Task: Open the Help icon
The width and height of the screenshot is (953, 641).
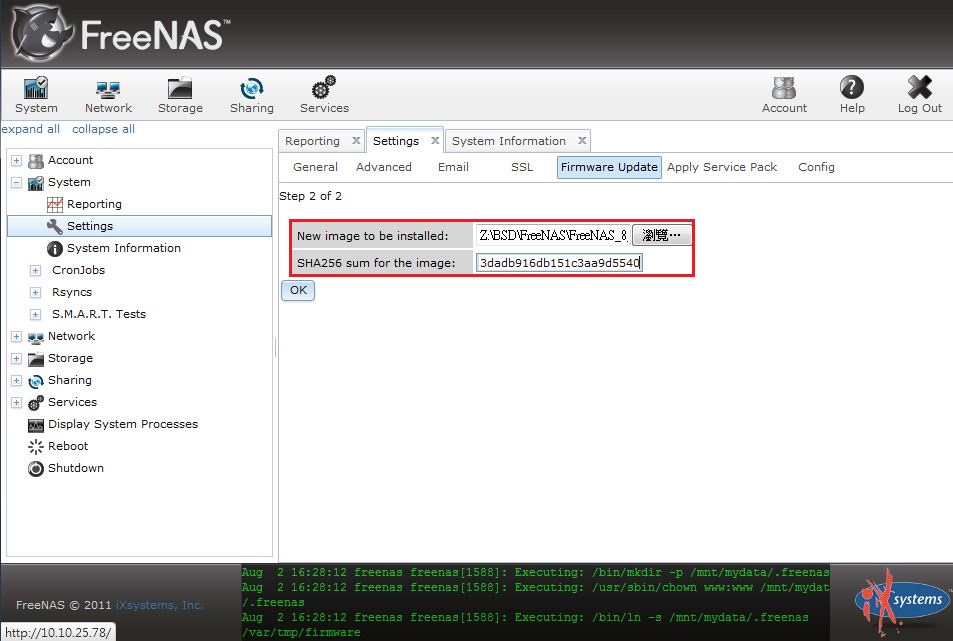Action: click(x=852, y=95)
